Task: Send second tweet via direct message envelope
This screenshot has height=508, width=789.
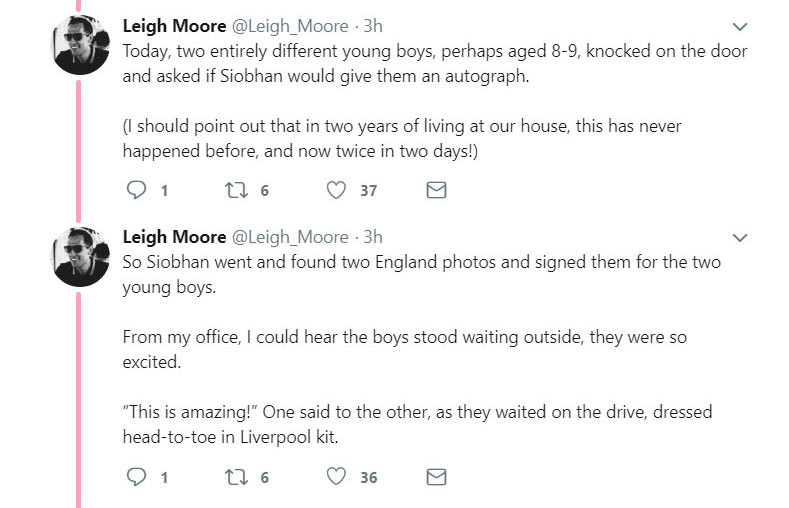Action: click(436, 477)
